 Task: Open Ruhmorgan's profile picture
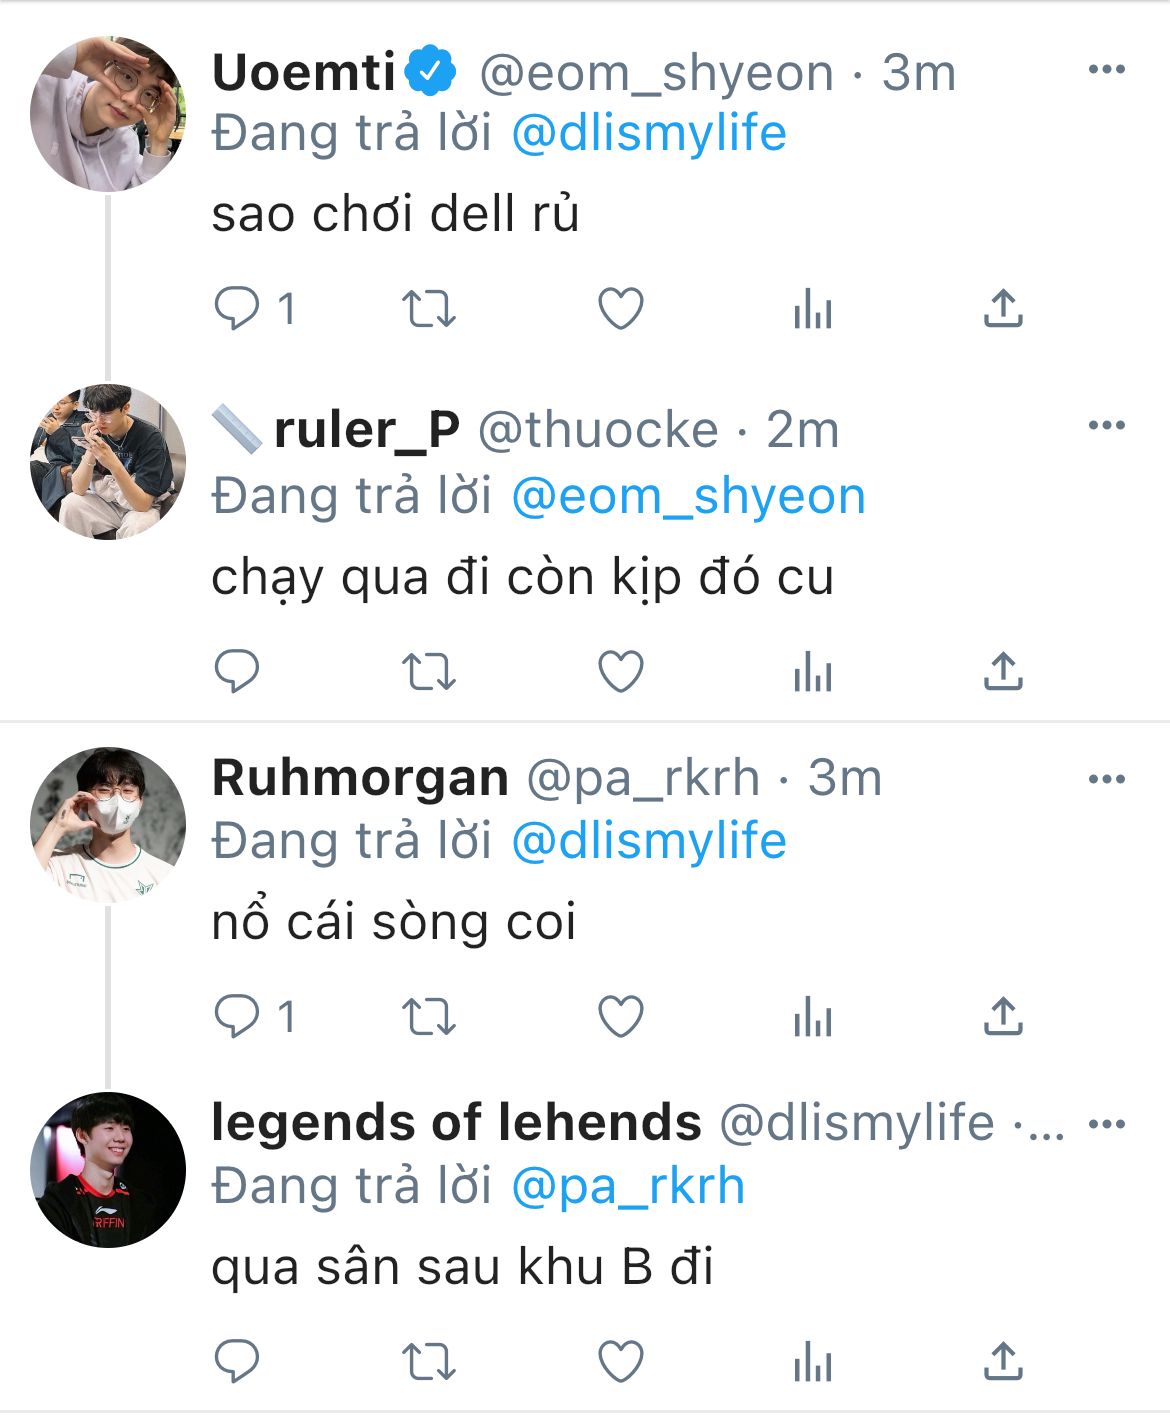pyautogui.click(x=108, y=824)
